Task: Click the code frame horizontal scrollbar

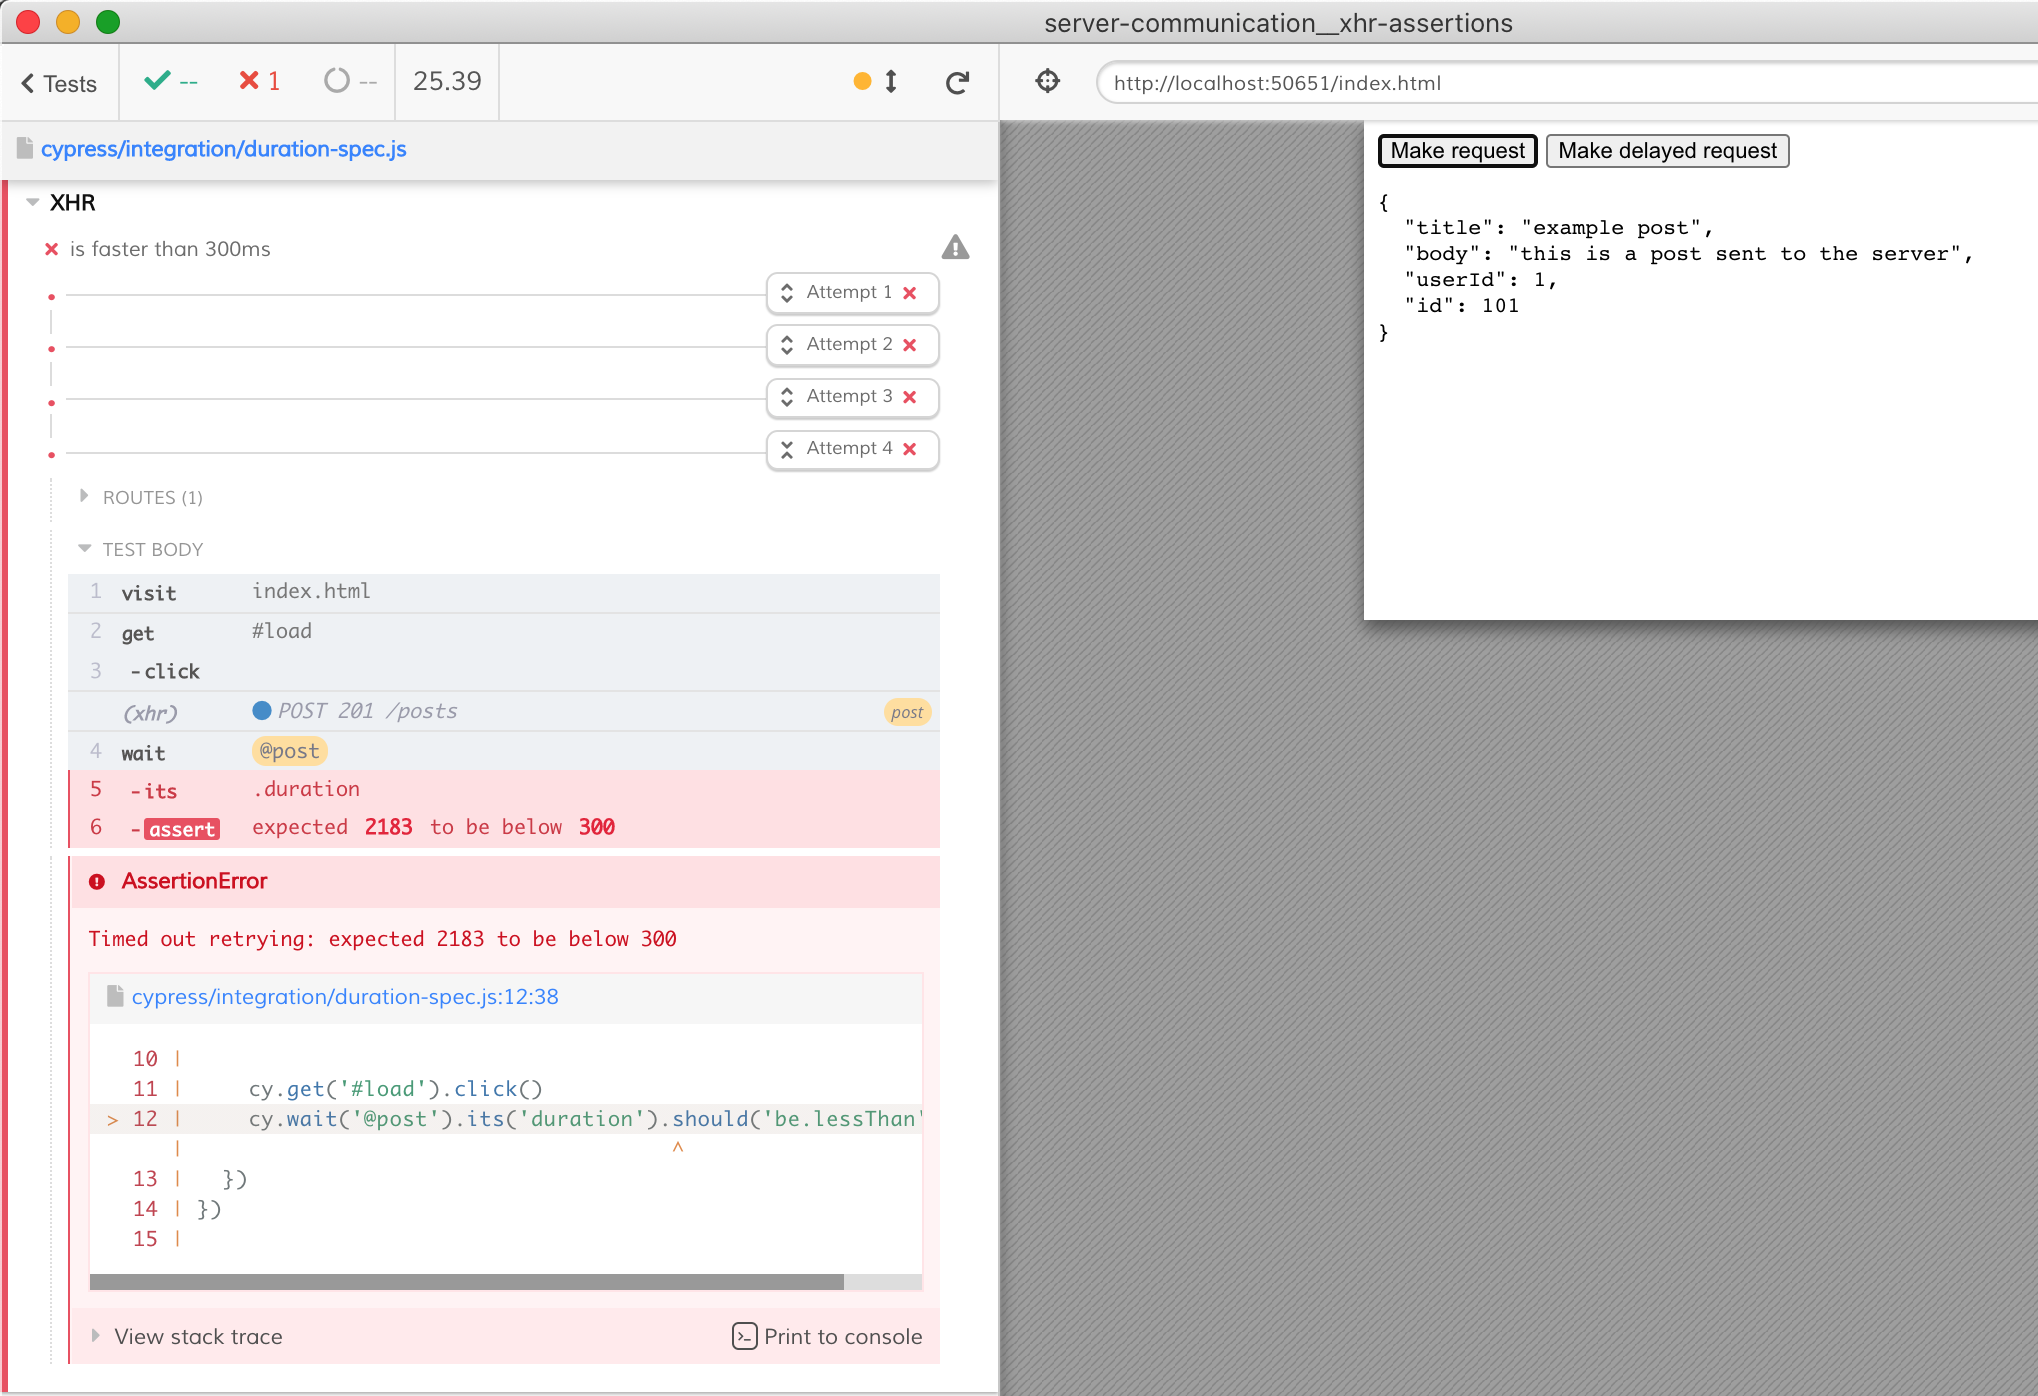Action: click(x=466, y=1282)
